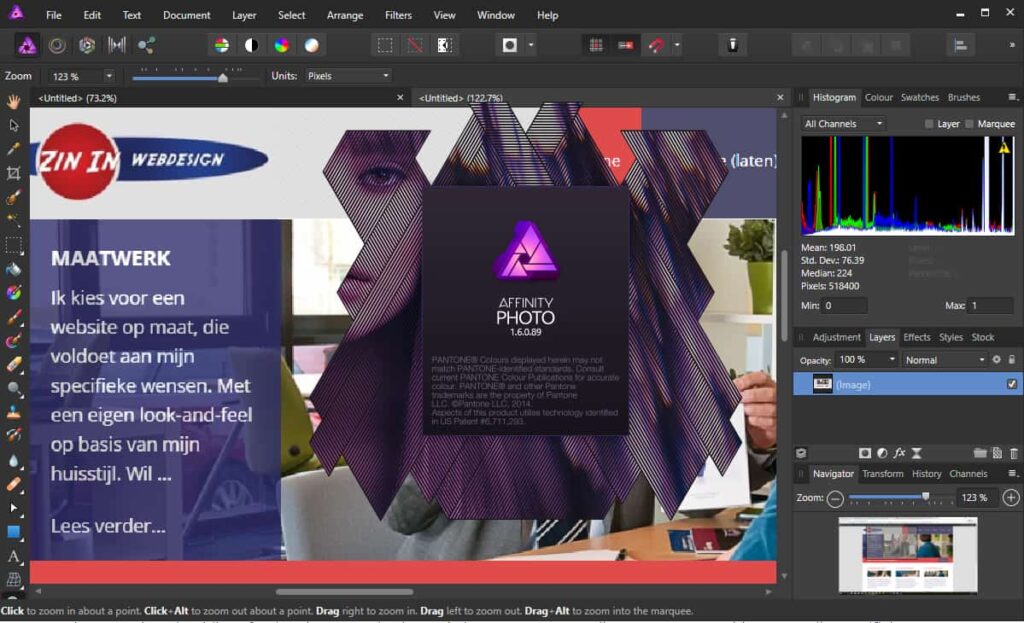Screen dimensions: 1024x623
Task: Toggle visibility checkbox of (Image) layer
Action: pyautogui.click(x=1012, y=384)
